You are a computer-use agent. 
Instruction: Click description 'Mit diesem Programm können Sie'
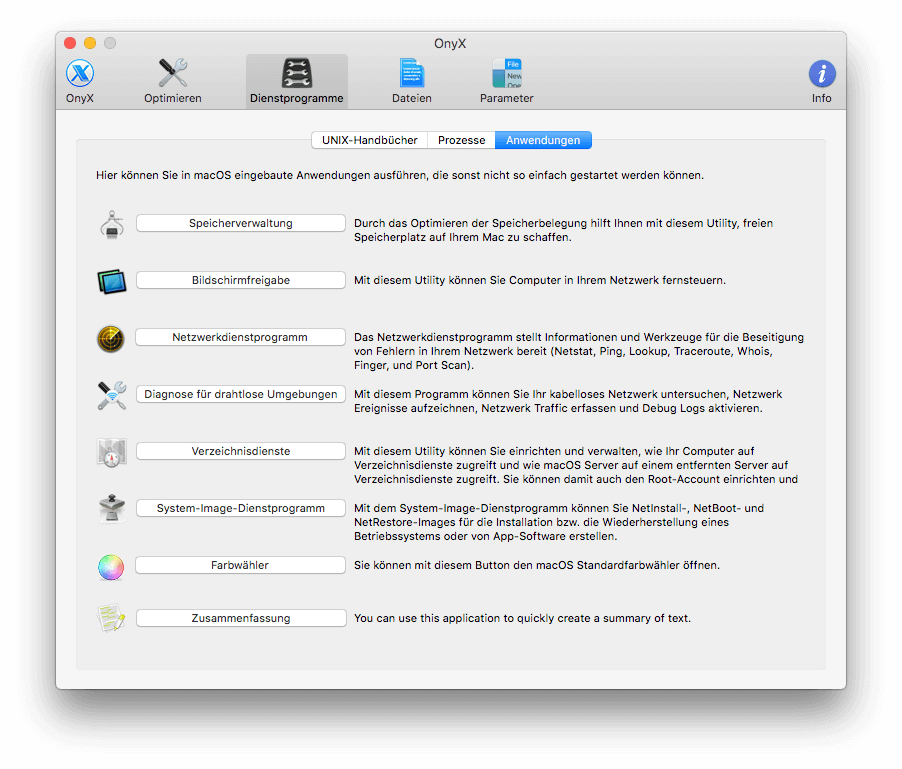click(568, 401)
